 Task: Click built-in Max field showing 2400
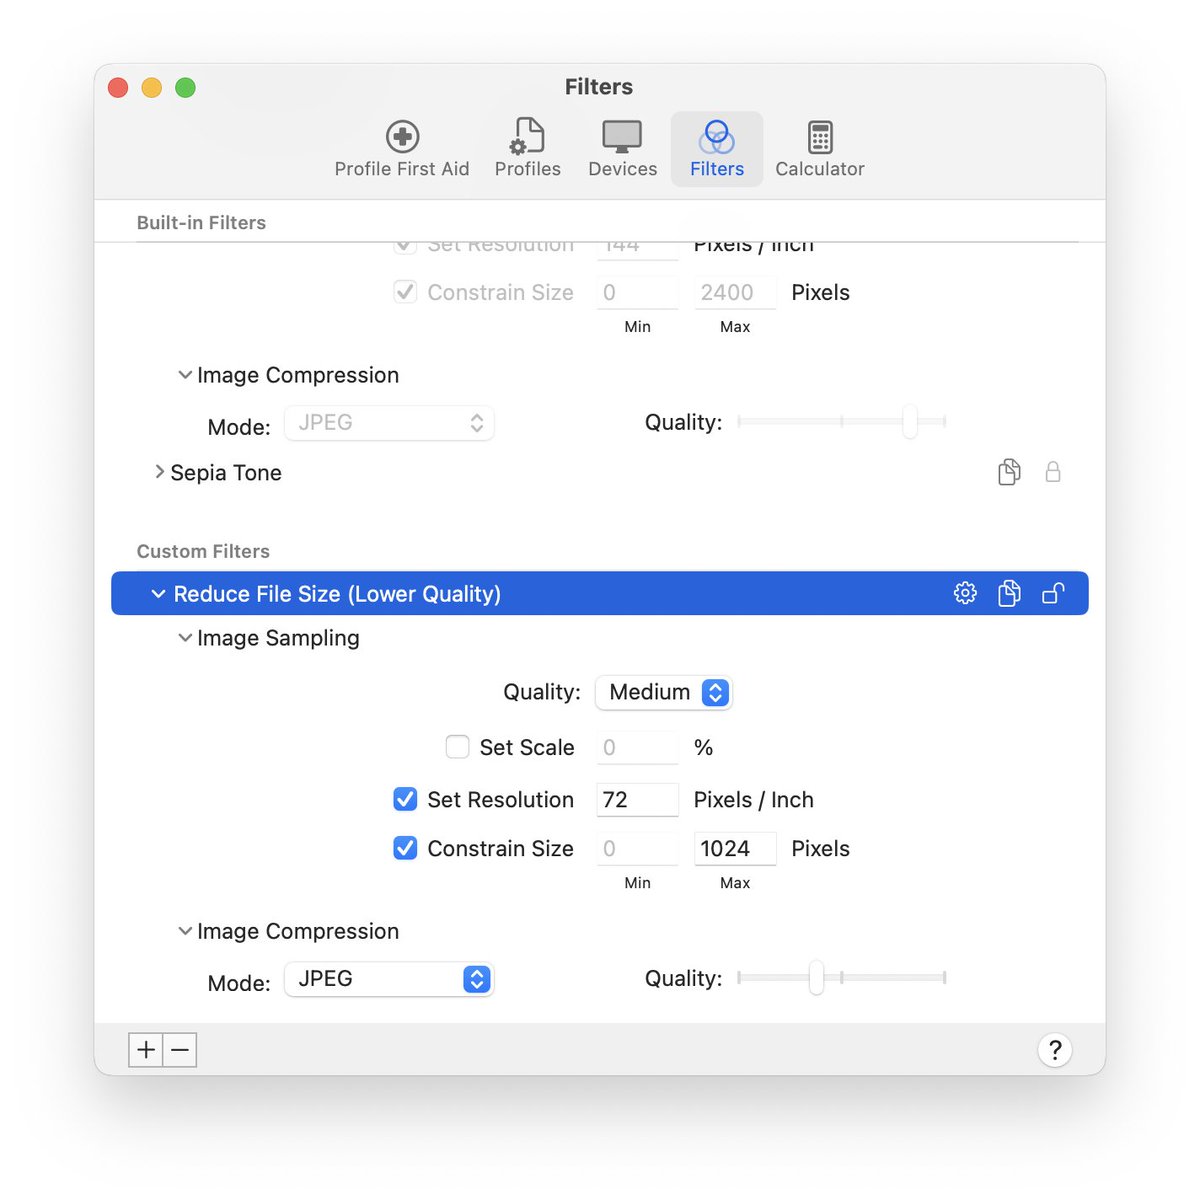735,293
